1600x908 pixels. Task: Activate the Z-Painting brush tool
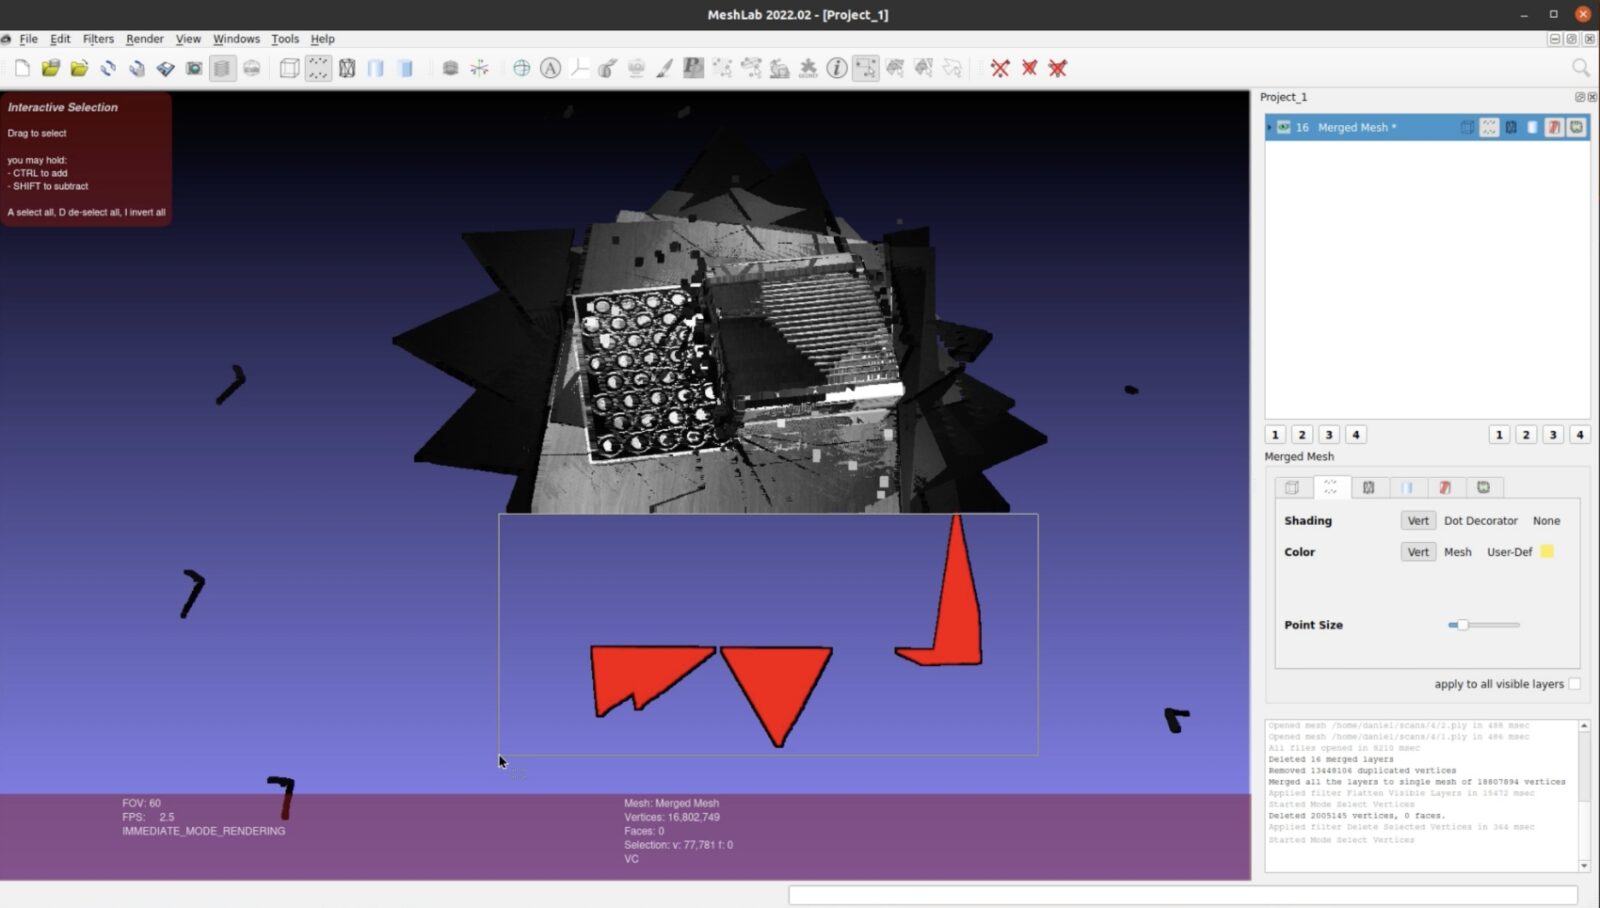[x=663, y=67]
